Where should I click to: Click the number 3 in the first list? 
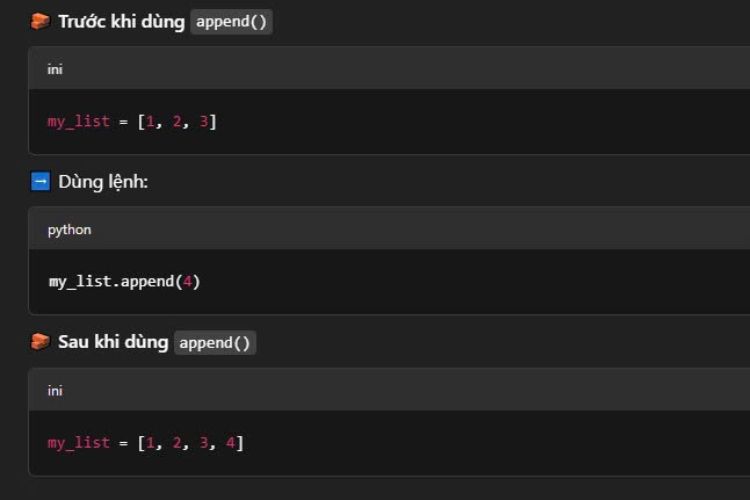204,121
